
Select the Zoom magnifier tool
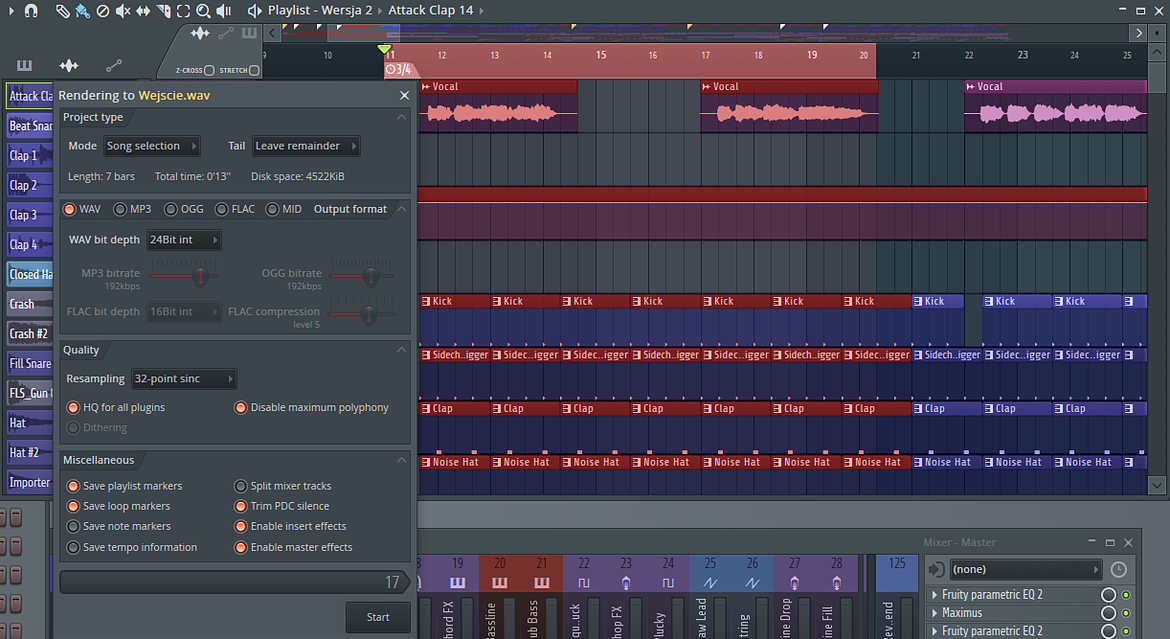[x=203, y=10]
